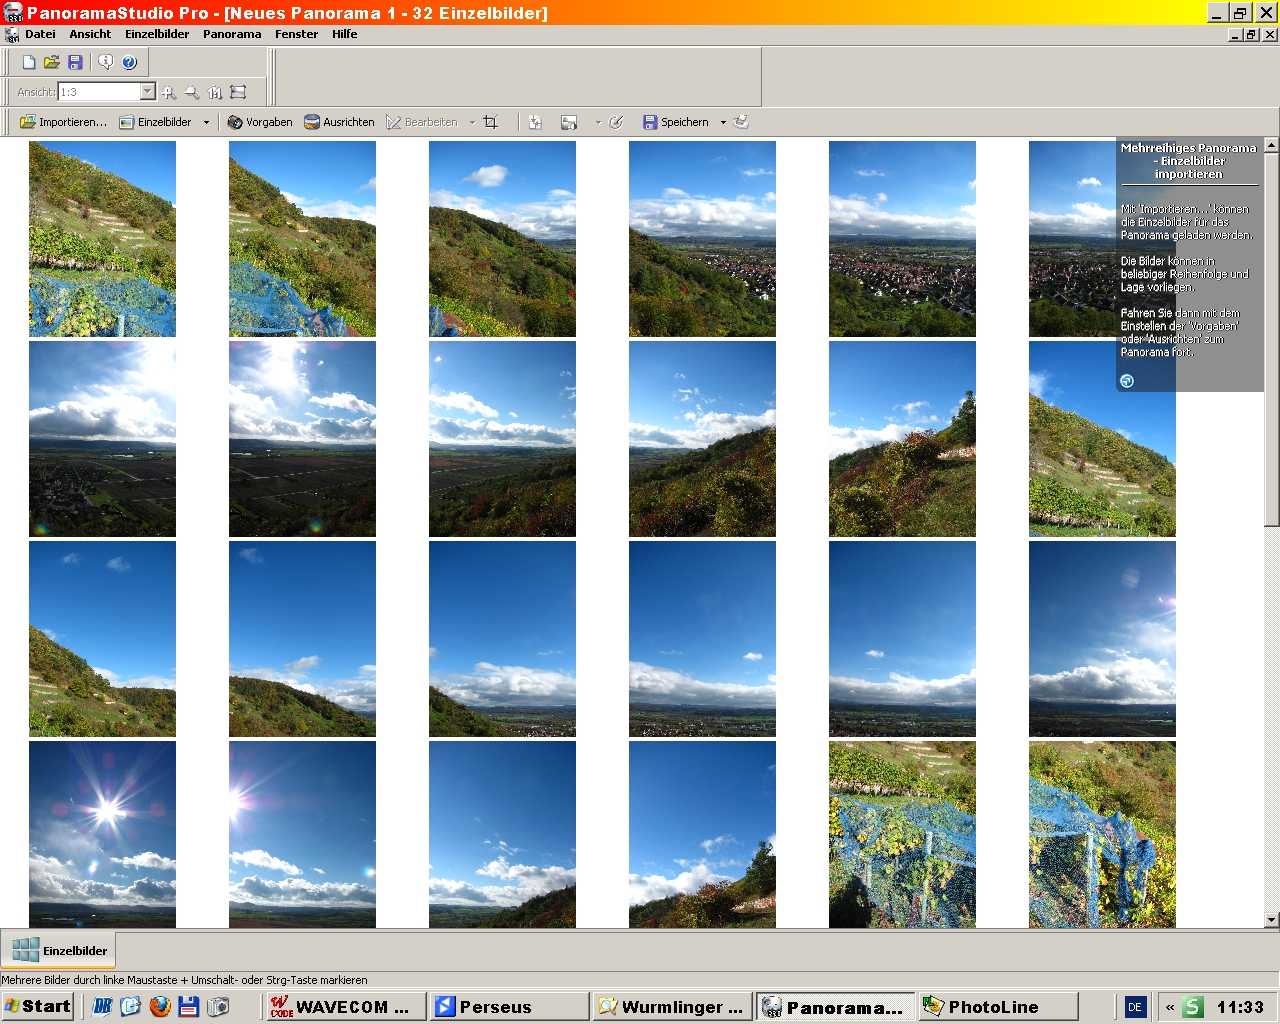Image resolution: width=1280 pixels, height=1024 pixels.
Task: Click the save floppy disk icon in top toolbar
Action: pos(75,62)
